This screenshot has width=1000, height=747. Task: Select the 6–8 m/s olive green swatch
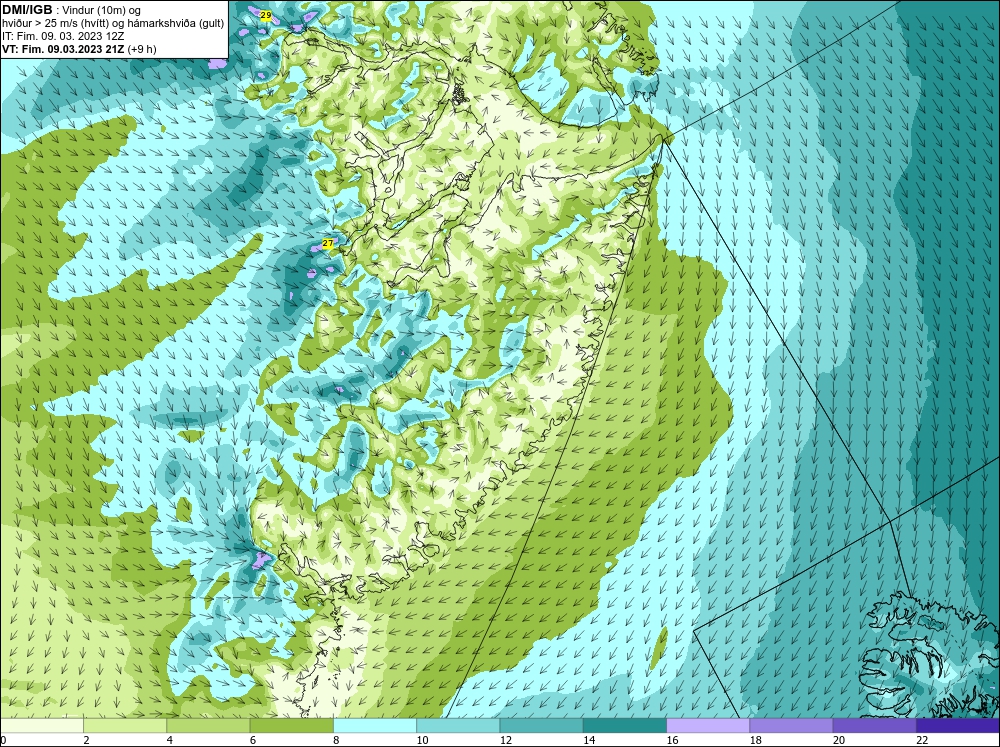pos(291,726)
